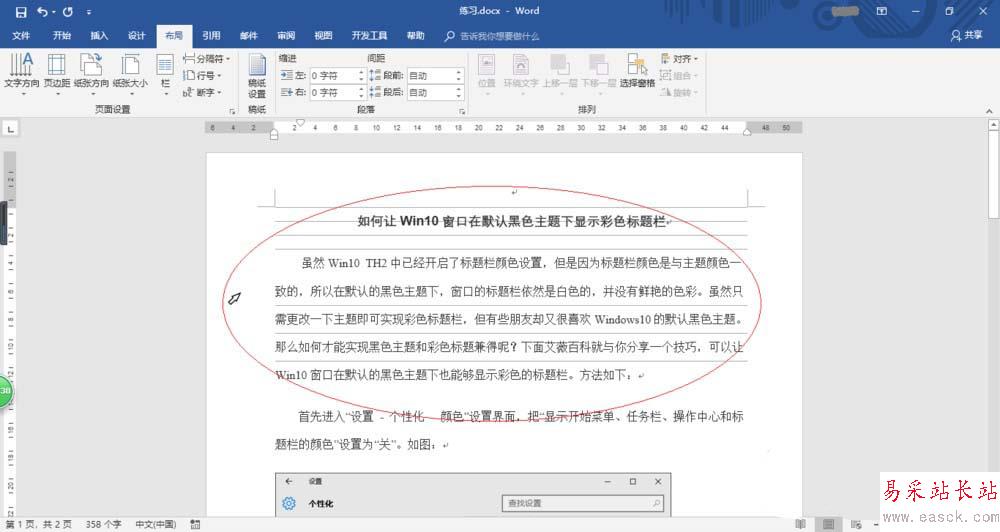Click the vertical scrollbar up arrow

pos(994,126)
